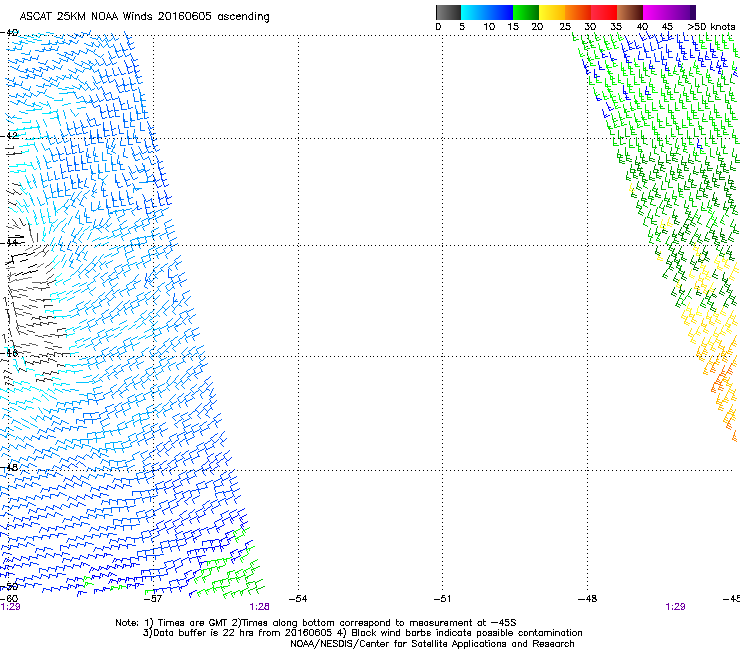Click the -48 latitude axis label on left

click(9, 467)
